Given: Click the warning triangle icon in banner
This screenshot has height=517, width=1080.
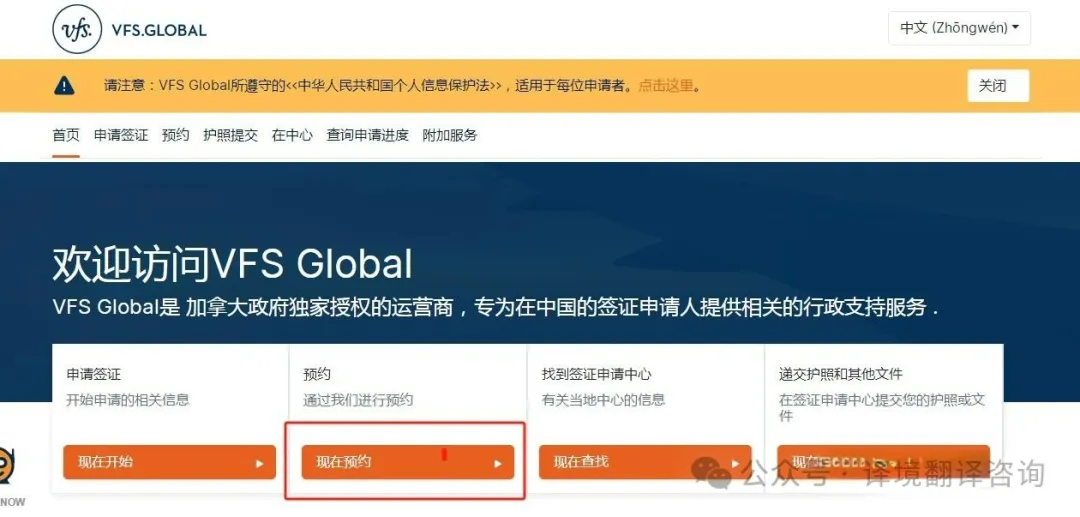Looking at the screenshot, I should pos(64,85).
